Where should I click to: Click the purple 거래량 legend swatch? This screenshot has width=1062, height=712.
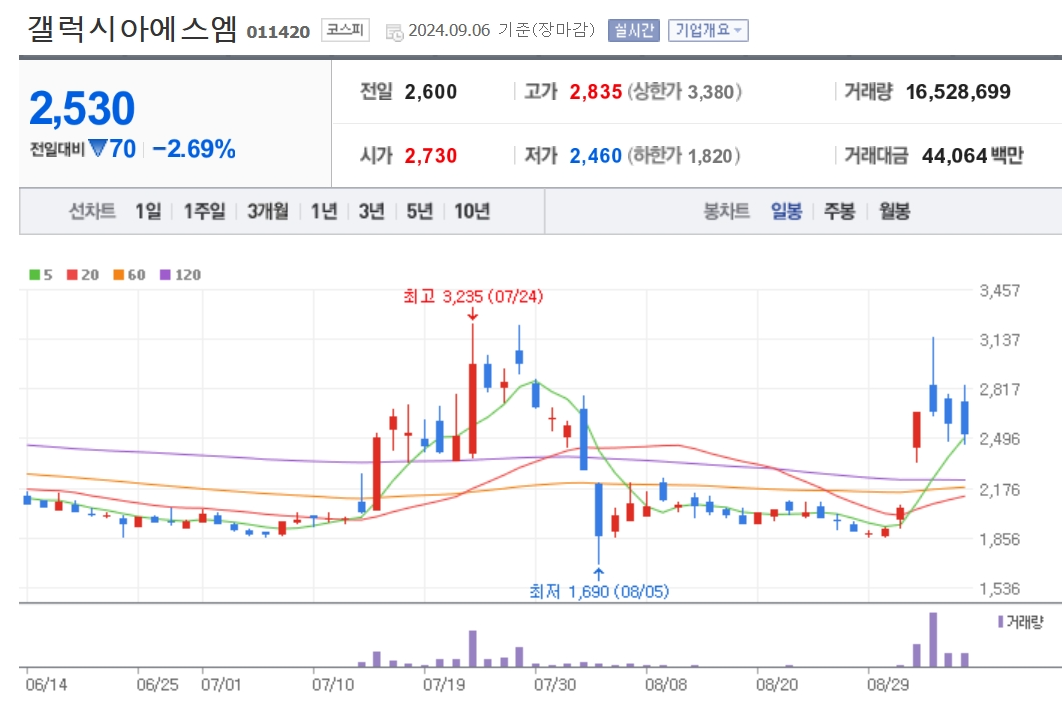pyautogui.click(x=1000, y=621)
